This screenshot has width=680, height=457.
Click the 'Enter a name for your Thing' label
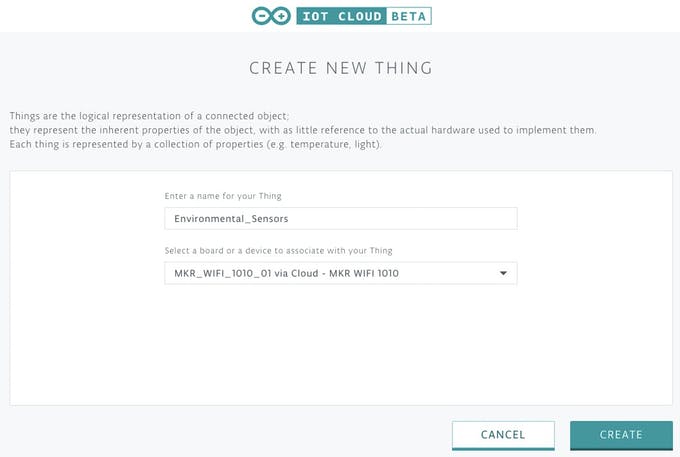coord(223,196)
